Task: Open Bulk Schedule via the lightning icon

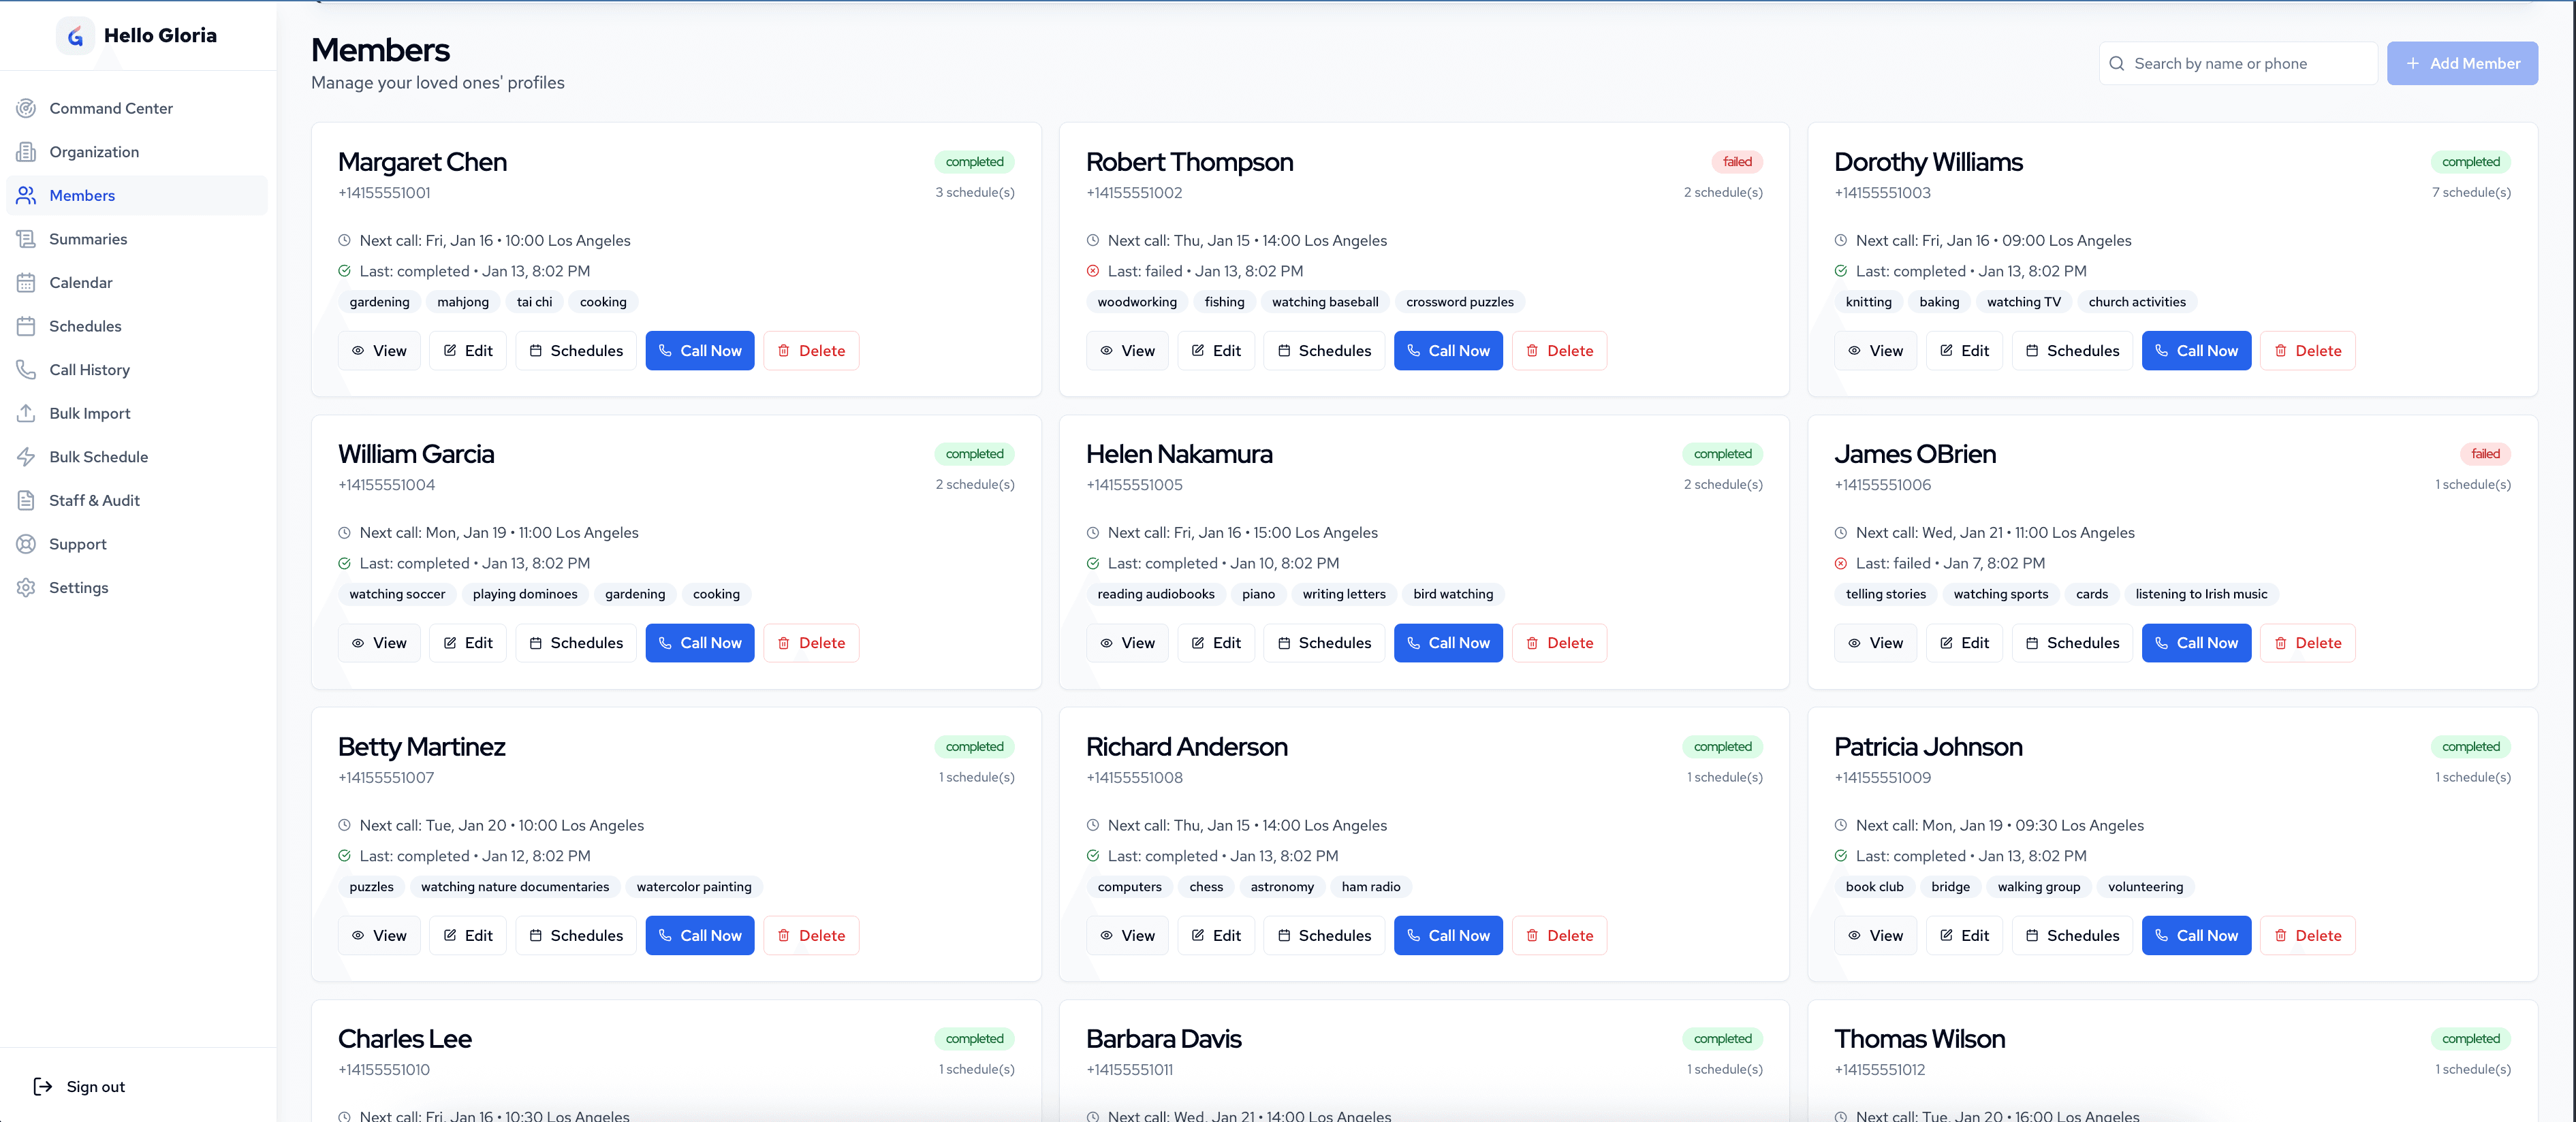Action: click(26, 456)
